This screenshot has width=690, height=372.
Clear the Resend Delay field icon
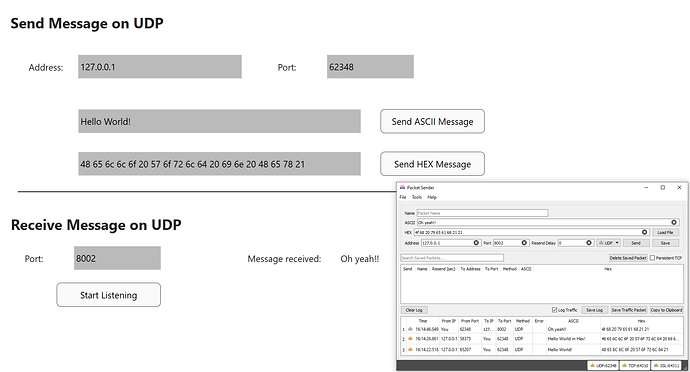(589, 243)
